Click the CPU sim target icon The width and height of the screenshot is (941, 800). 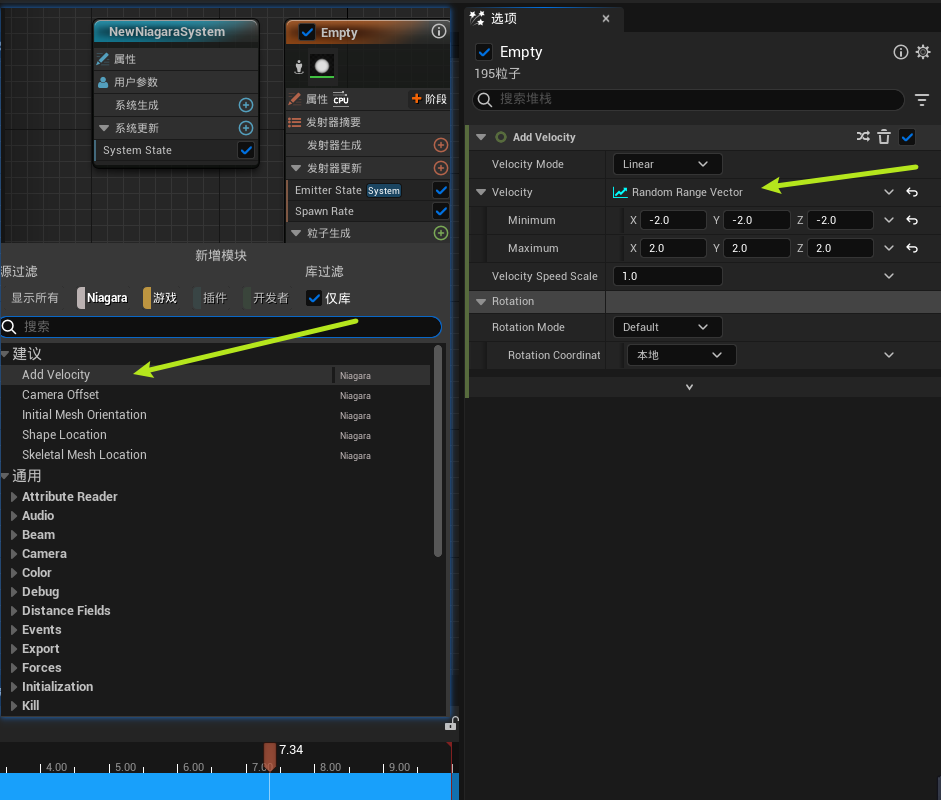click(x=341, y=100)
